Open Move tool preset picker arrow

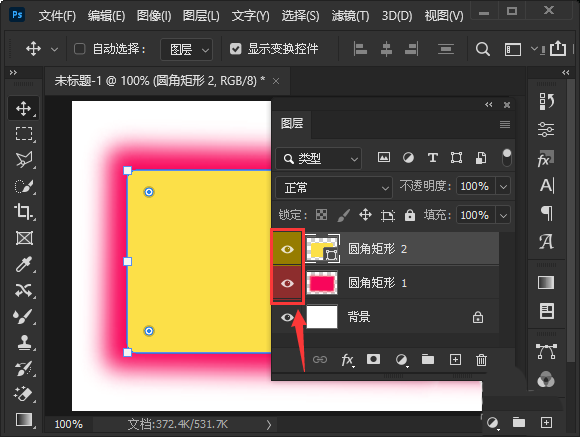tap(54, 49)
